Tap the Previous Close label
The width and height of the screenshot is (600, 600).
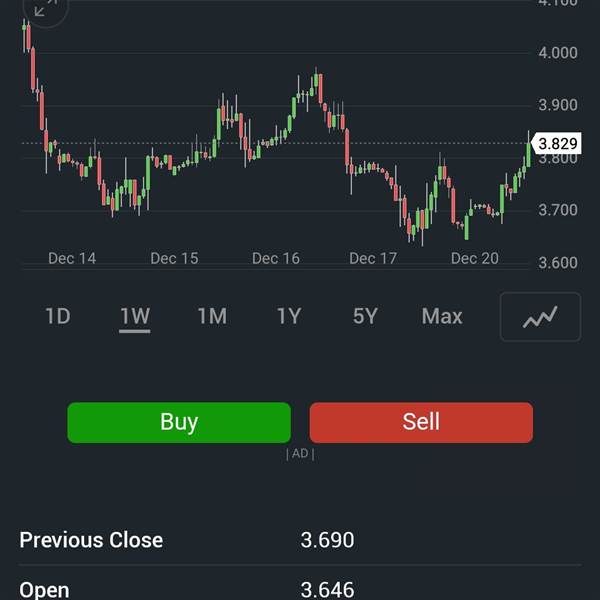tap(91, 540)
